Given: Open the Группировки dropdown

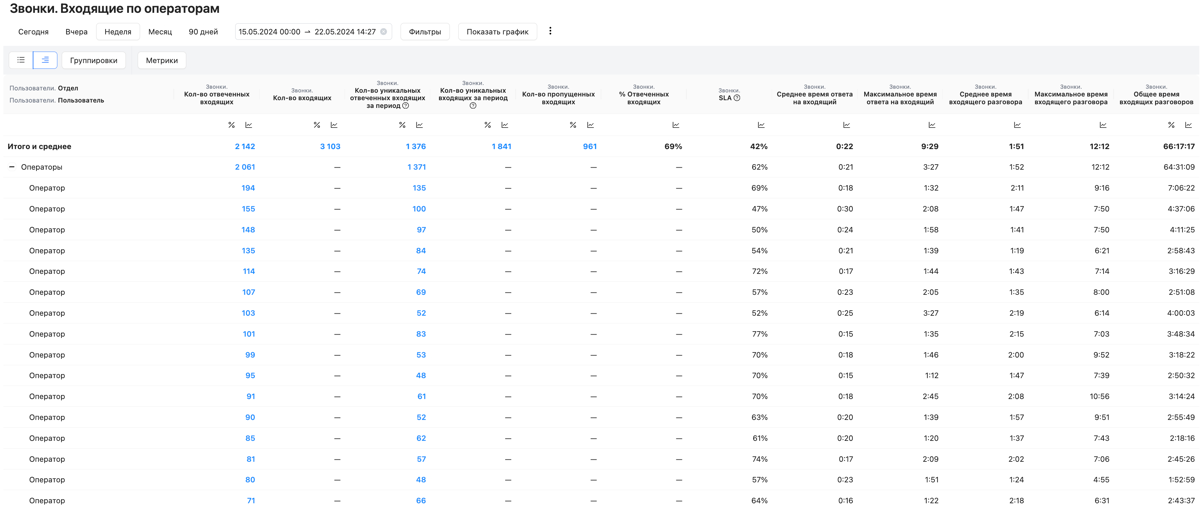Looking at the screenshot, I should click(94, 60).
